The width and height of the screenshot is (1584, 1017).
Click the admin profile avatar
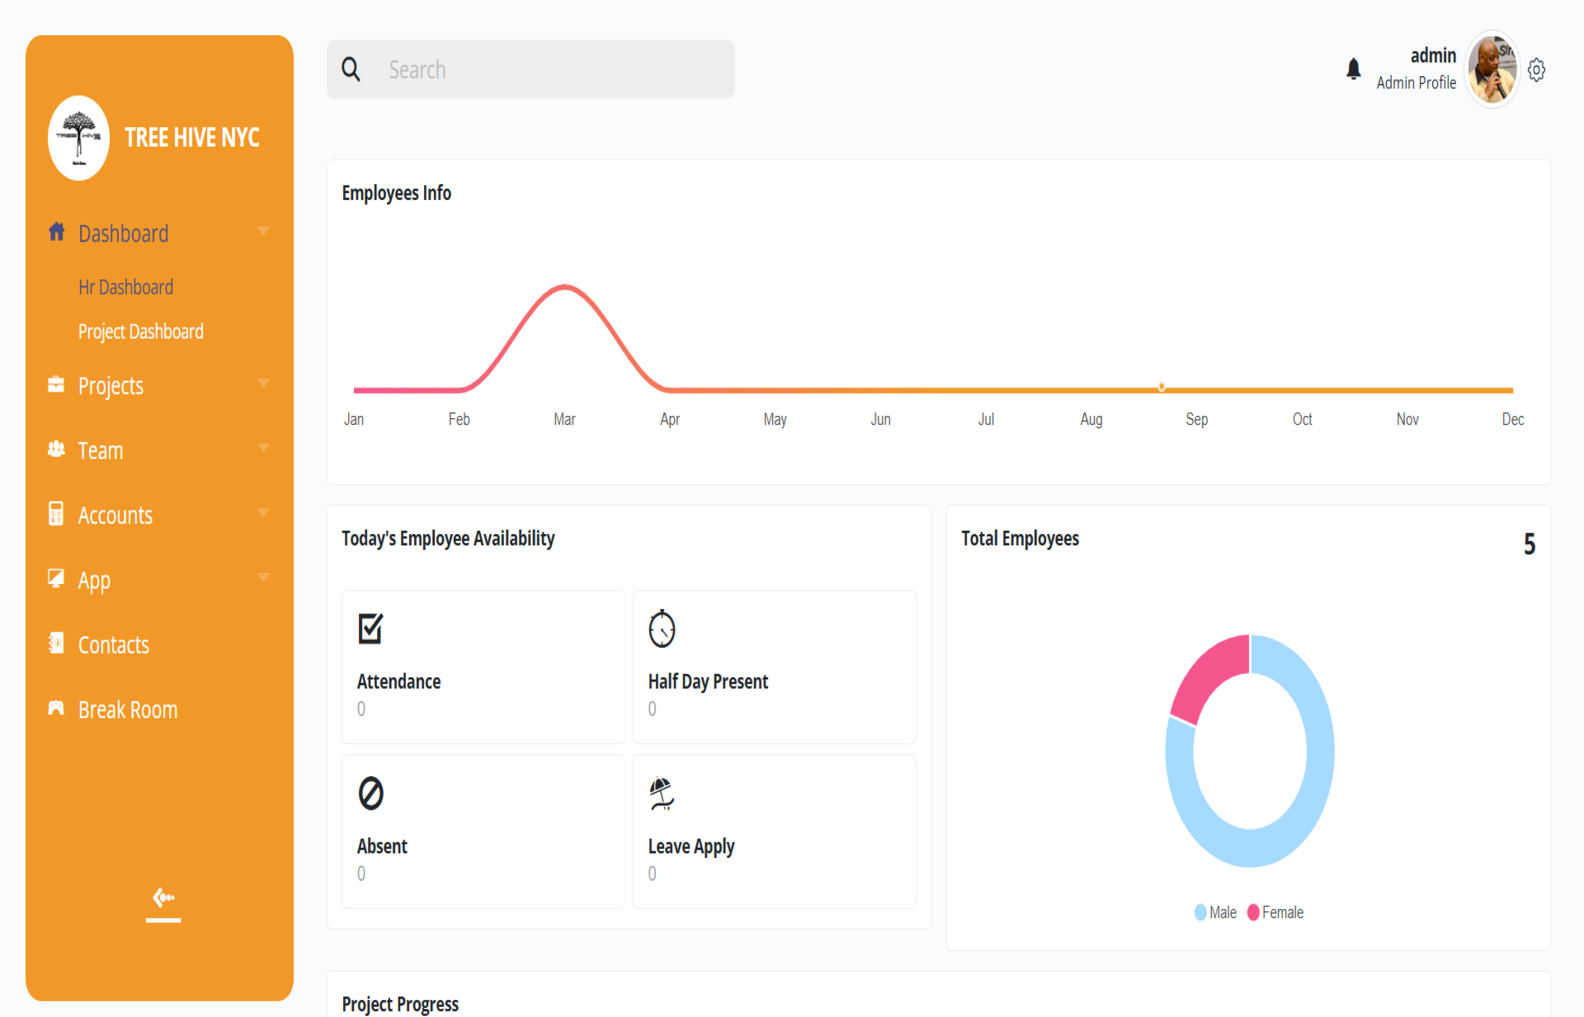click(x=1492, y=69)
